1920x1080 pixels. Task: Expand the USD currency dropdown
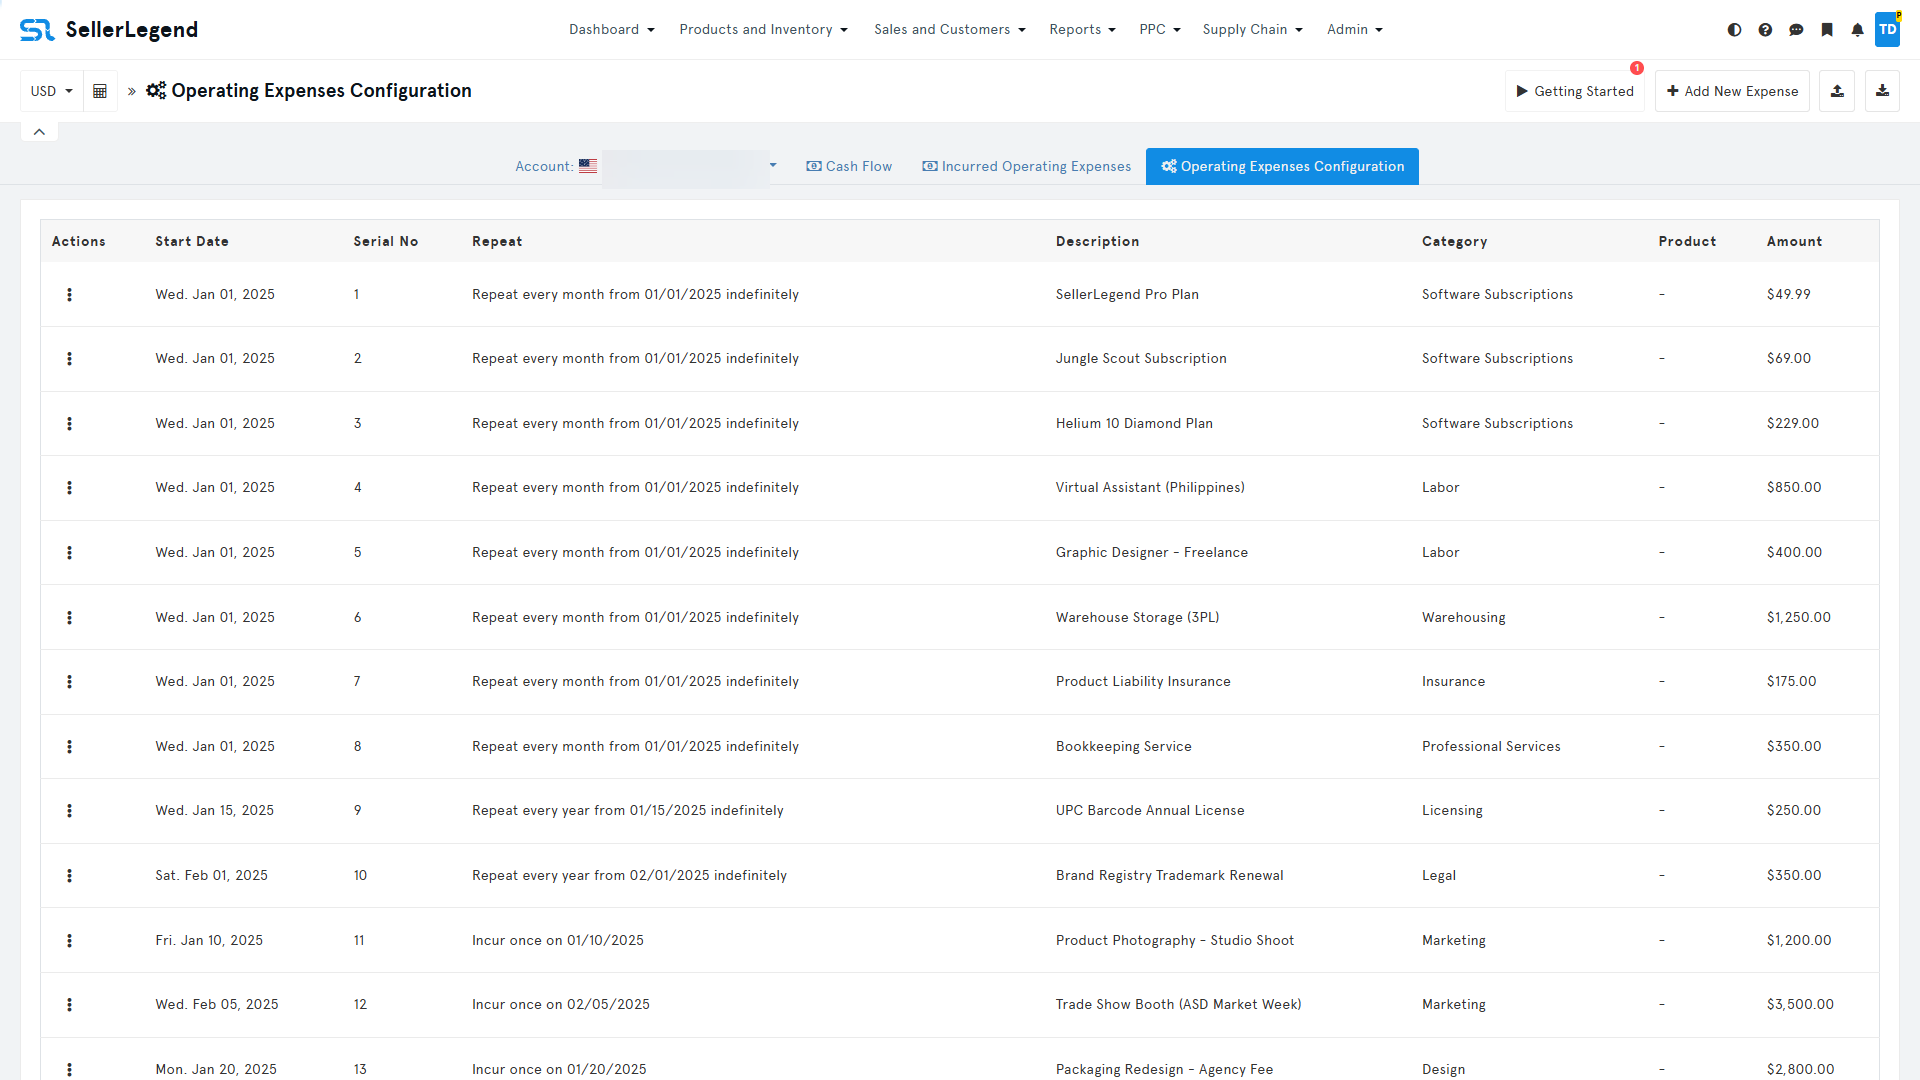52,91
